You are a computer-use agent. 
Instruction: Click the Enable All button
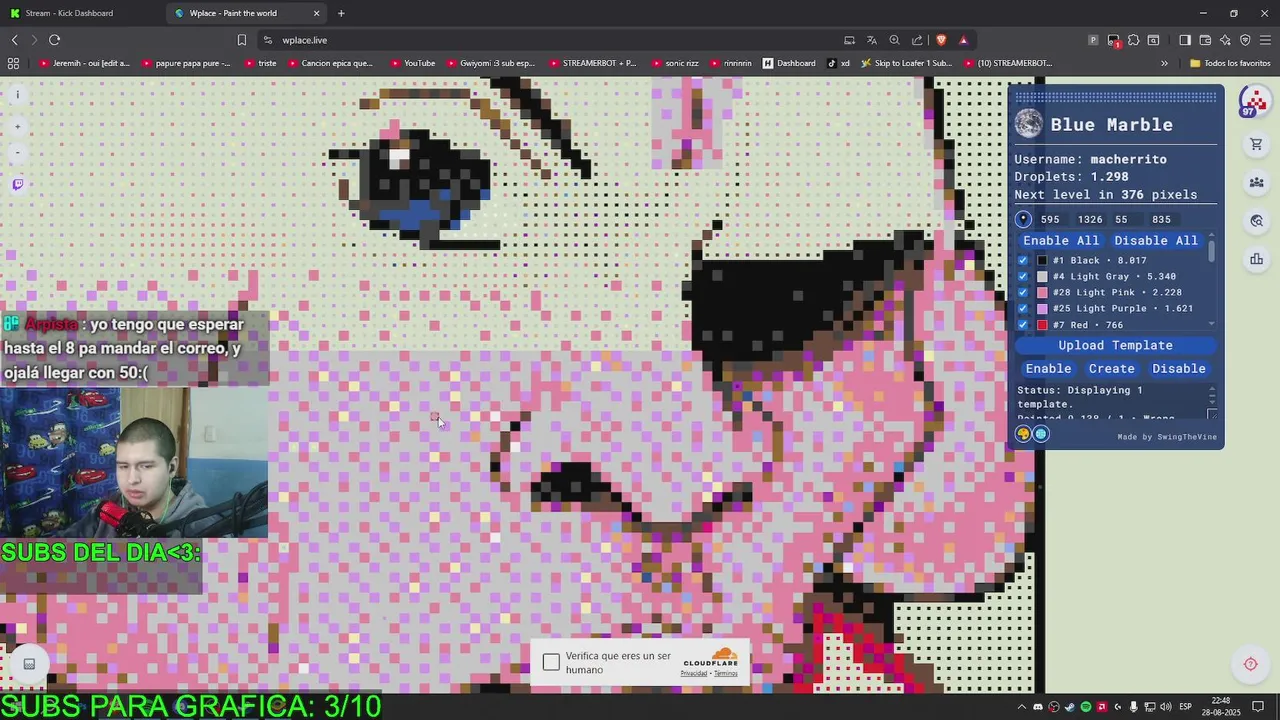tap(1061, 240)
